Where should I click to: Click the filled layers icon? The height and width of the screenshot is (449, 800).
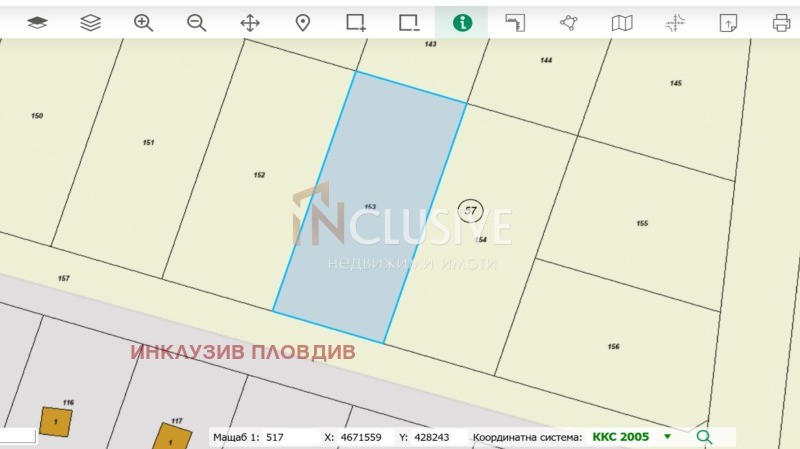click(x=37, y=22)
